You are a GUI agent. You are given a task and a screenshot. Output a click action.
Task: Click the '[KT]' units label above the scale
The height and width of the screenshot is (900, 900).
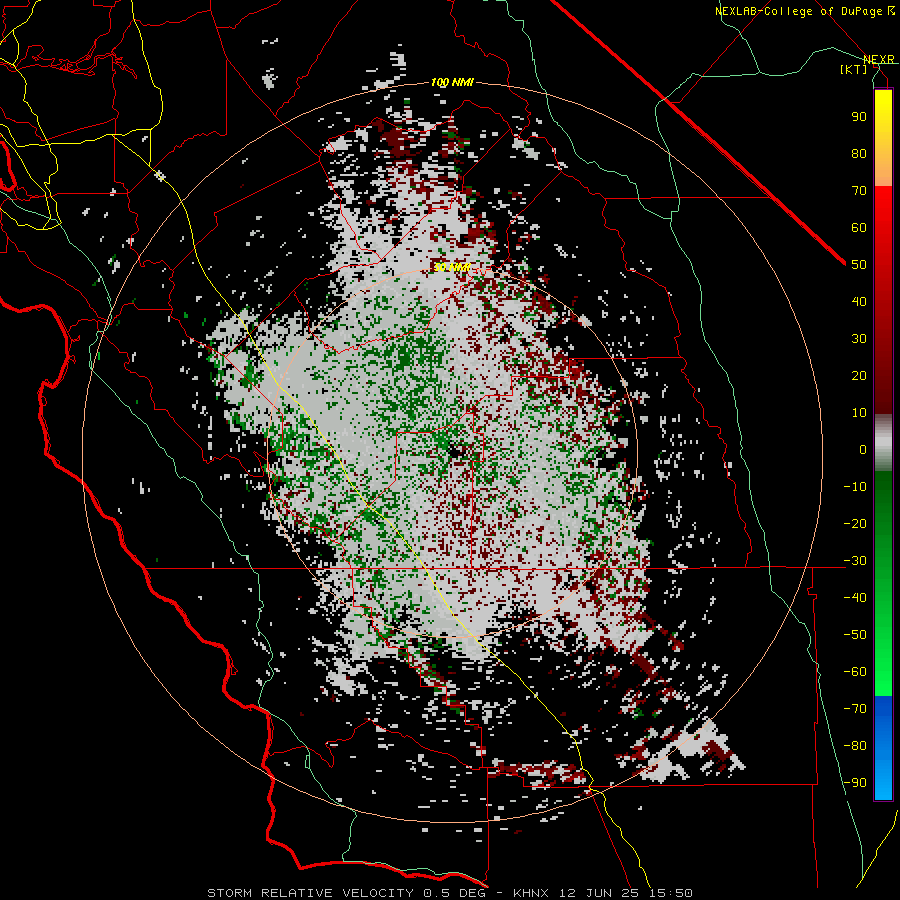point(854,69)
